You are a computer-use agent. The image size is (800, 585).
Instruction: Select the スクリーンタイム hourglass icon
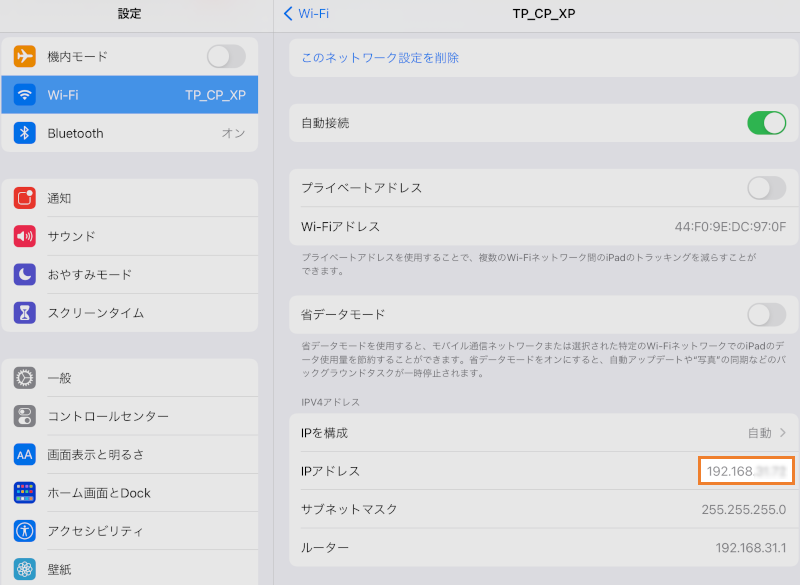click(x=23, y=314)
